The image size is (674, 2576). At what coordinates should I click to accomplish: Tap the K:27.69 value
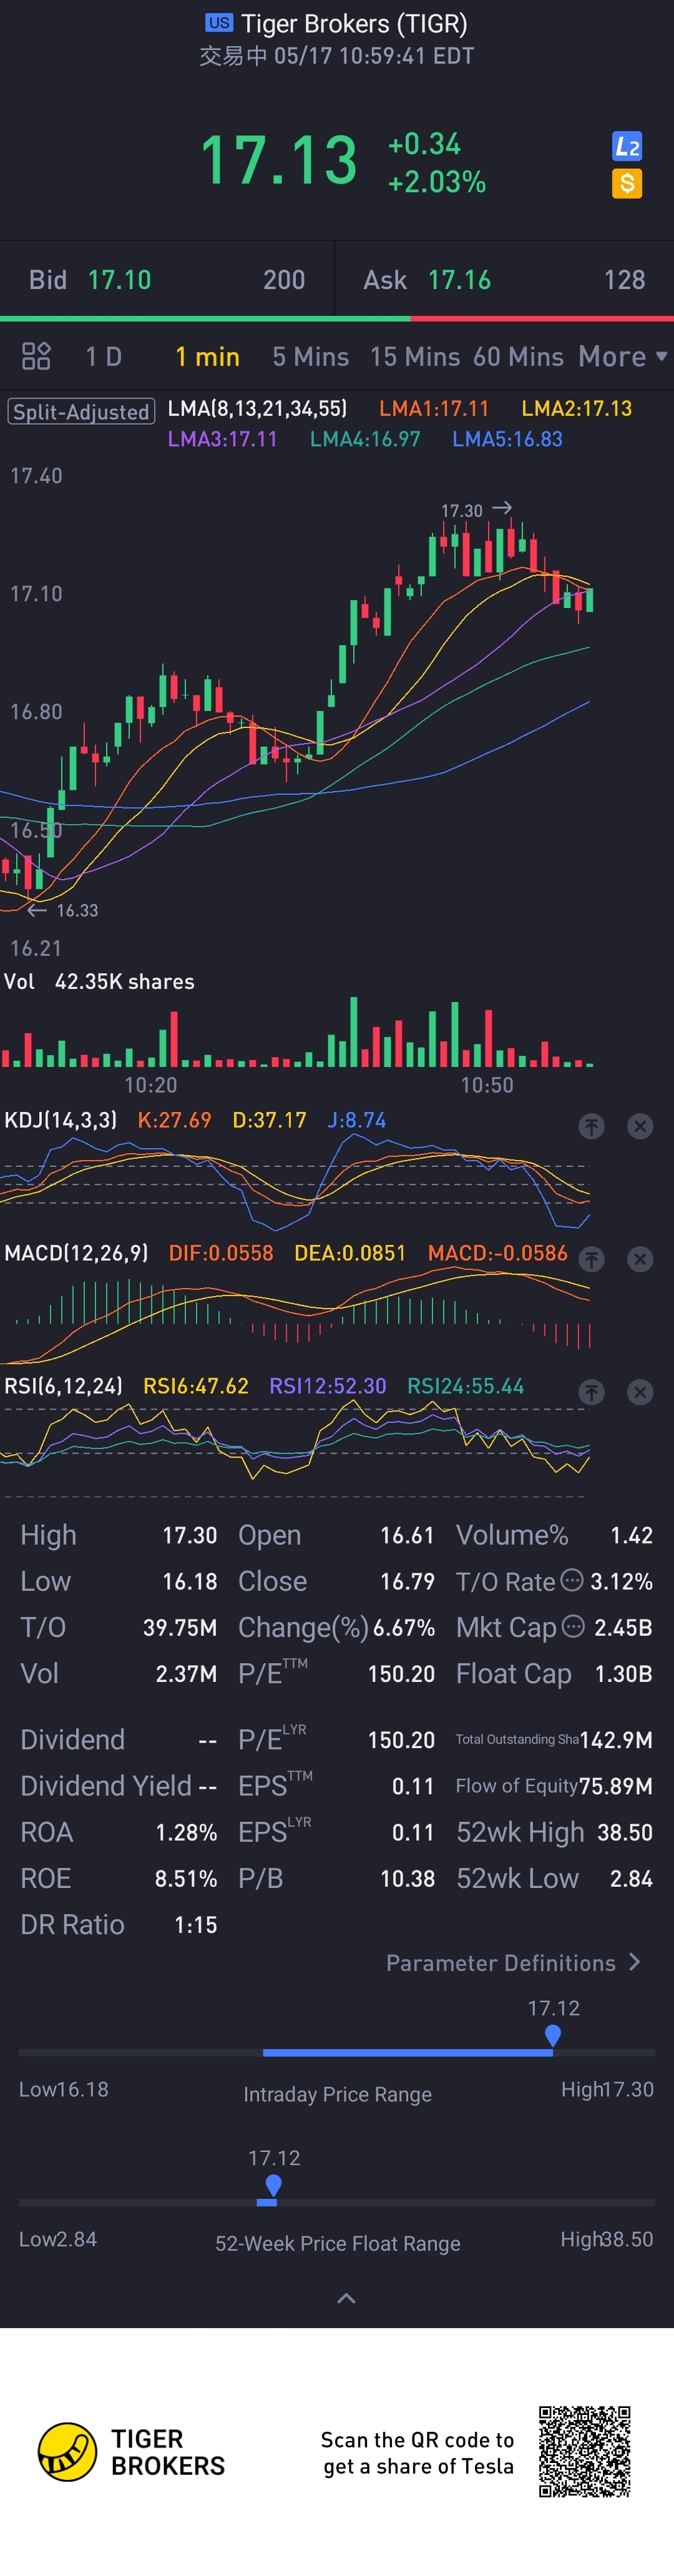(x=174, y=1120)
